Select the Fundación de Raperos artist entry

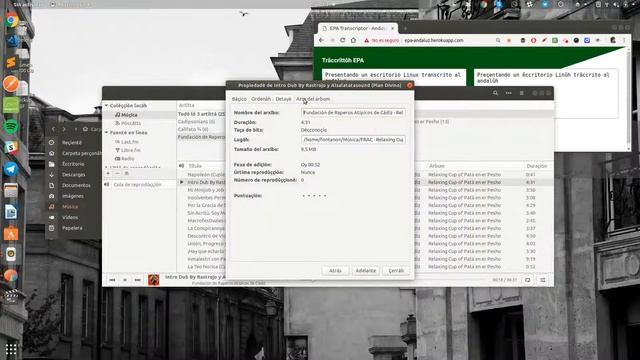coord(201,137)
